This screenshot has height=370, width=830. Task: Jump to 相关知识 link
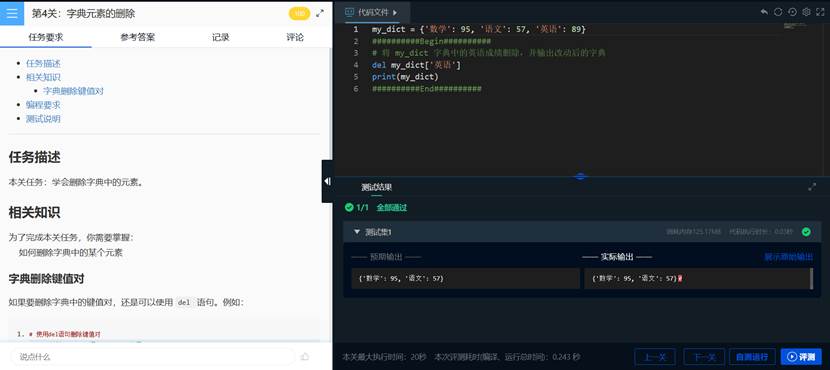[43, 77]
